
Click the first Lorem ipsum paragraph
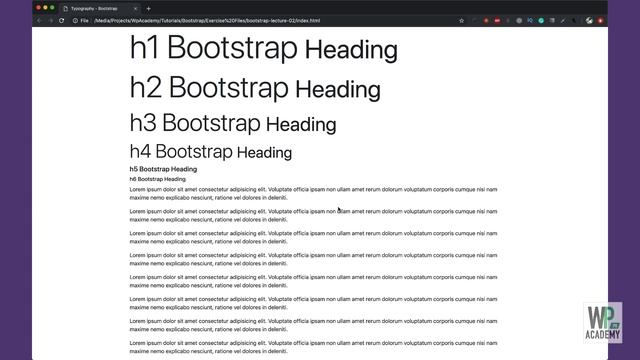pos(313,193)
